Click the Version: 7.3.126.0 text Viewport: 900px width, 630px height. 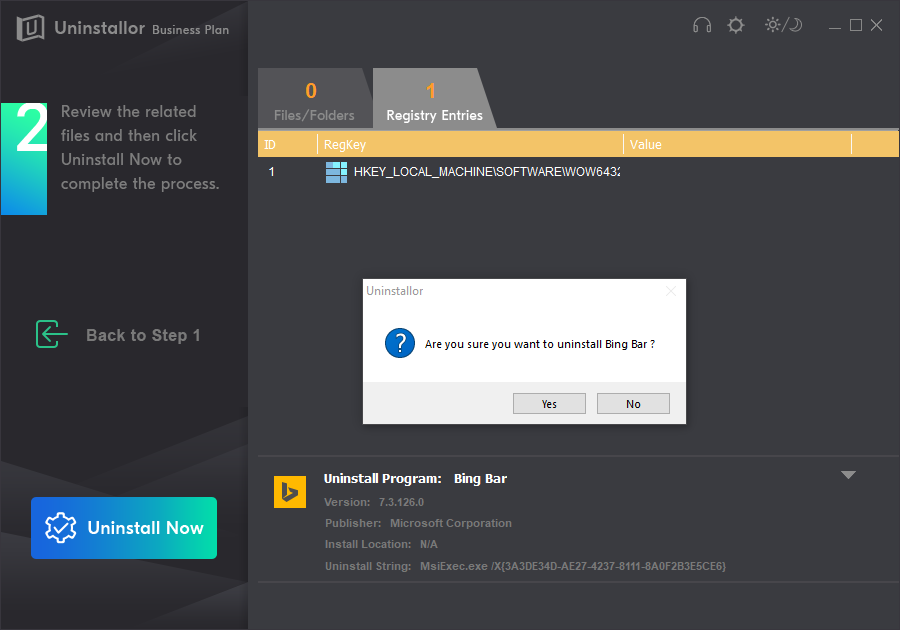pyautogui.click(x=374, y=502)
